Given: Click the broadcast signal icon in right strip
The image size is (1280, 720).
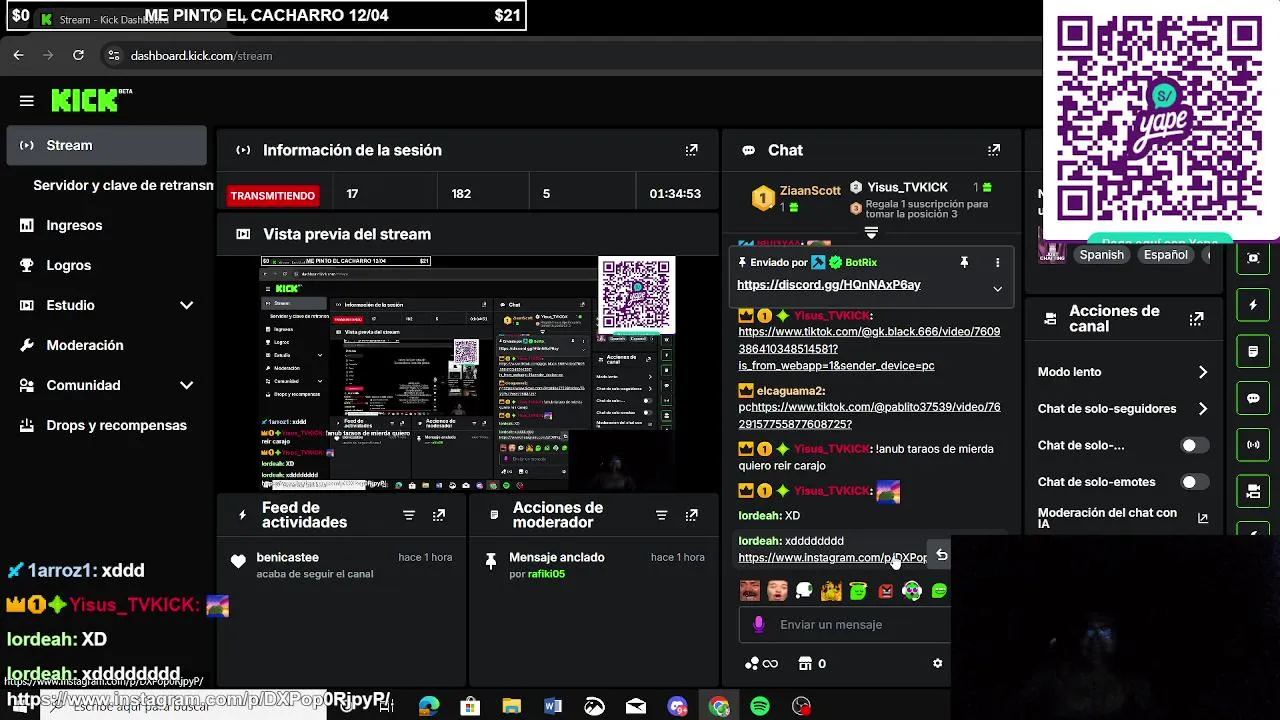Looking at the screenshot, I should pyautogui.click(x=1253, y=444).
